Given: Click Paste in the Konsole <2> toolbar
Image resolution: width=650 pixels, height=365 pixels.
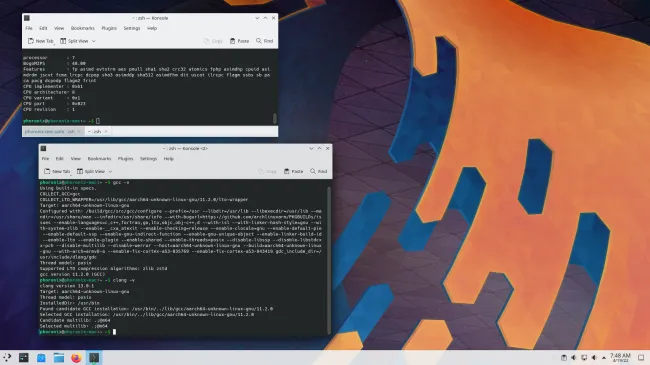Looking at the screenshot, I should (293, 171).
